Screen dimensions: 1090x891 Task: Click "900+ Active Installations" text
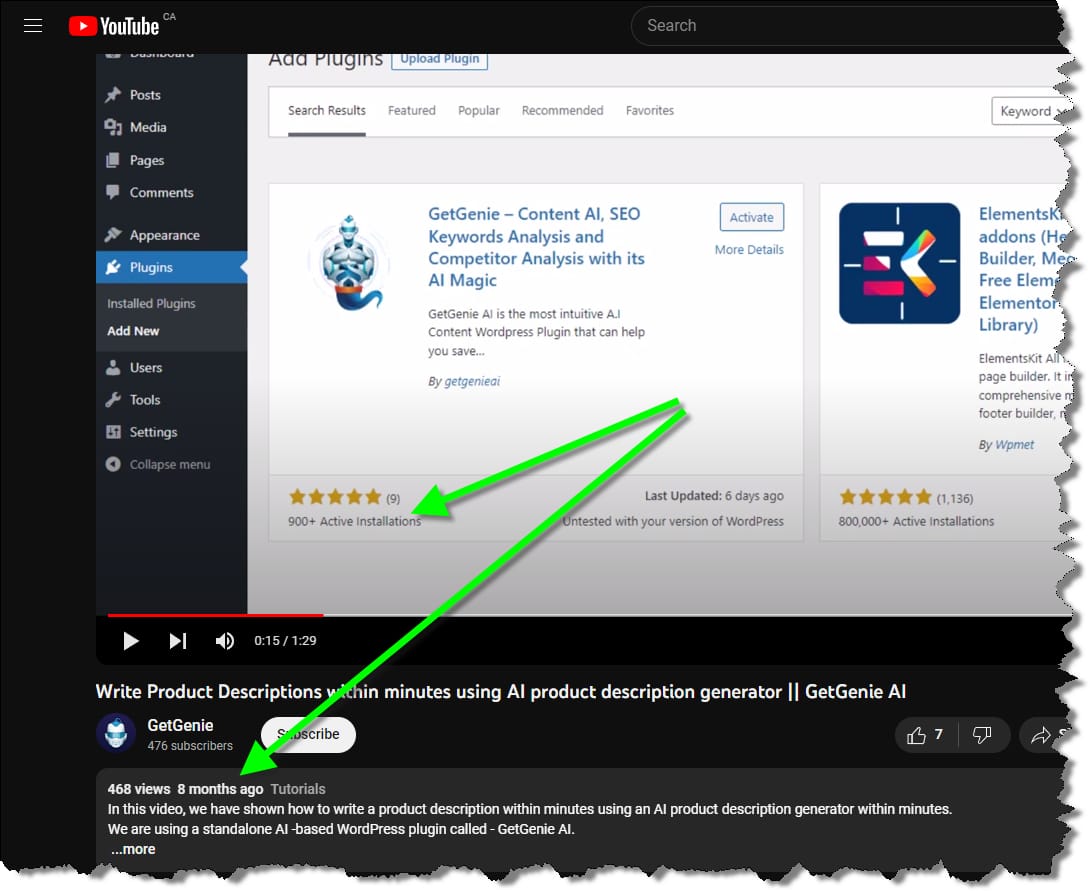click(355, 521)
